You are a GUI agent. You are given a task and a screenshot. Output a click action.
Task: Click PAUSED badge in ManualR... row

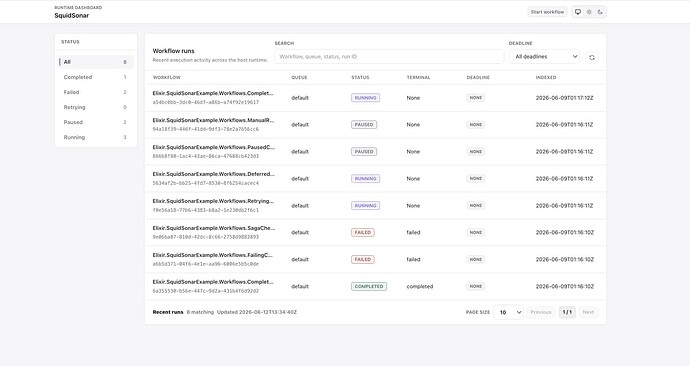pos(364,124)
